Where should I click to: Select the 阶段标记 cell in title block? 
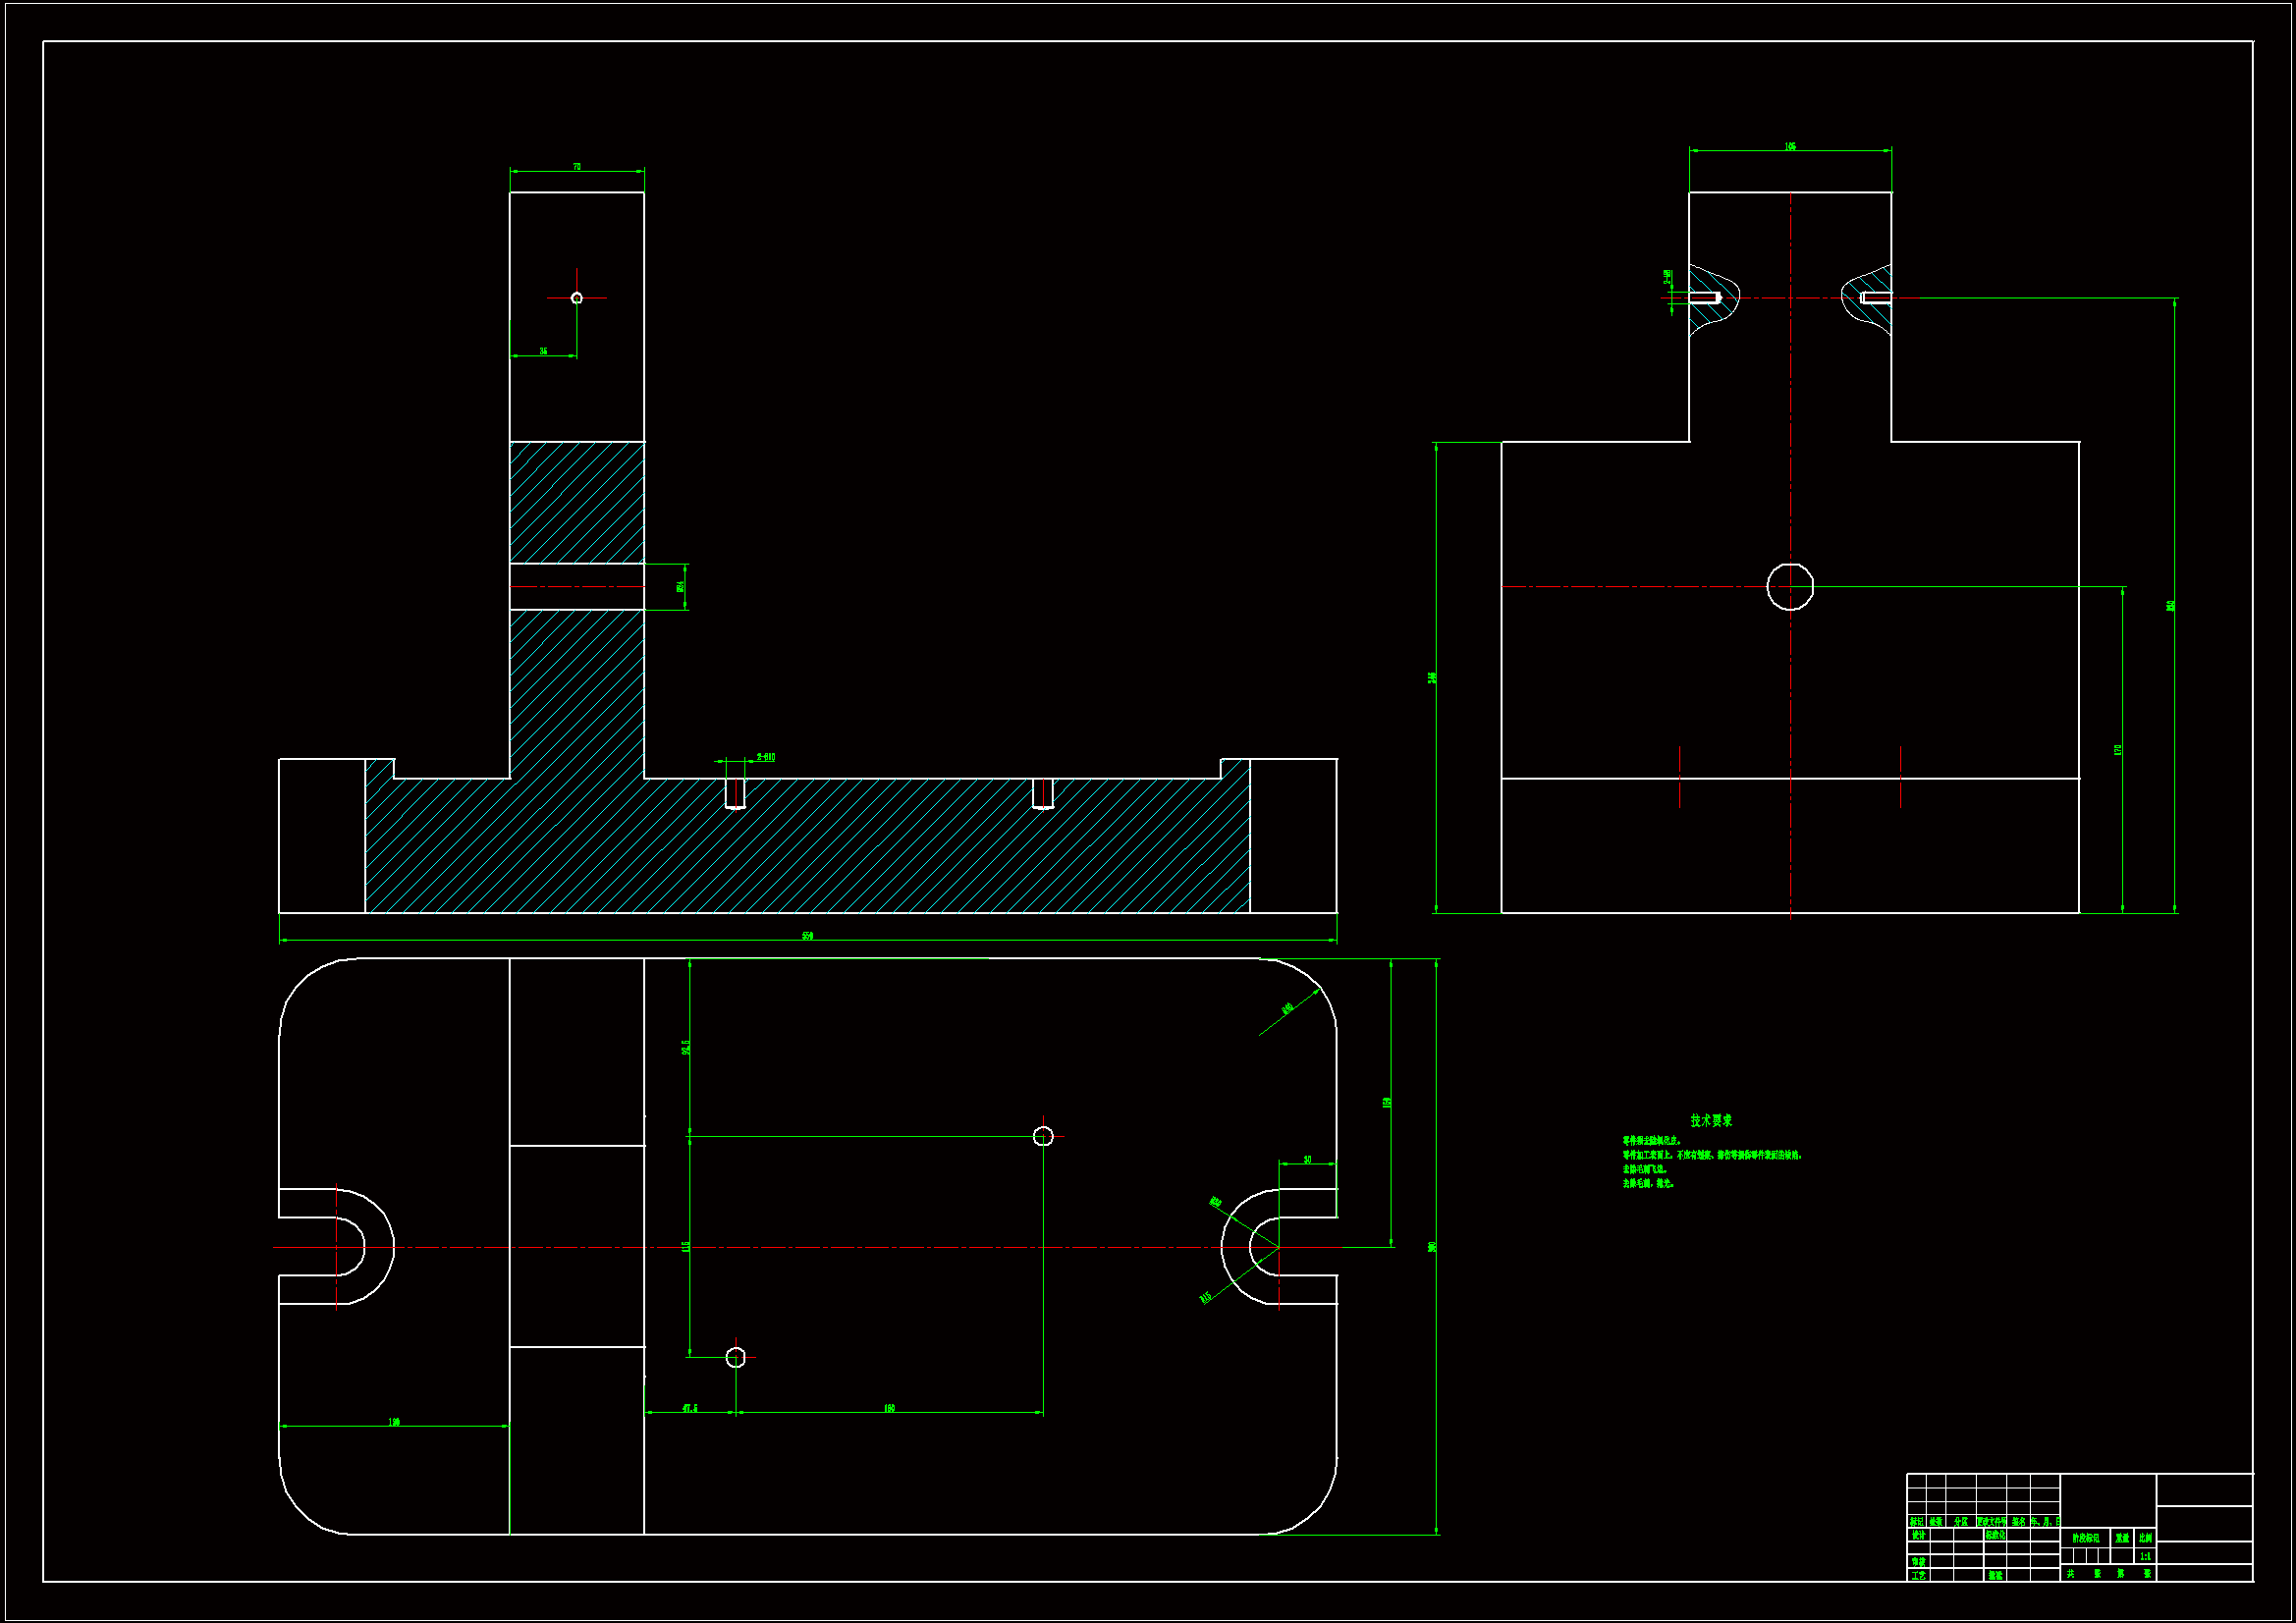click(x=2085, y=1538)
